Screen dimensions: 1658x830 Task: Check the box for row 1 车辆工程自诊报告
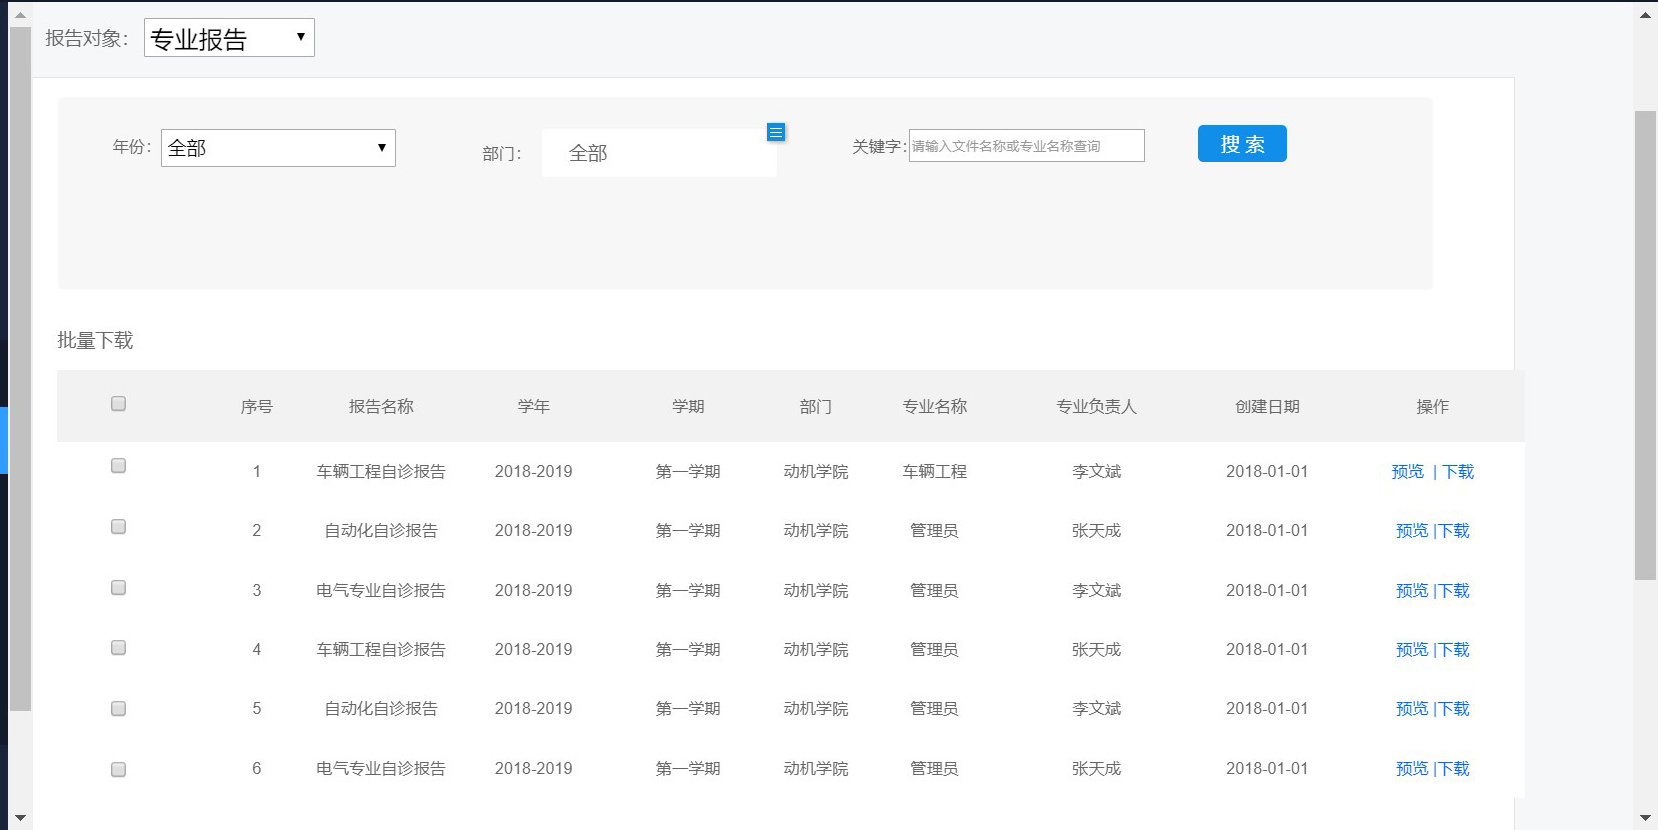(x=118, y=466)
